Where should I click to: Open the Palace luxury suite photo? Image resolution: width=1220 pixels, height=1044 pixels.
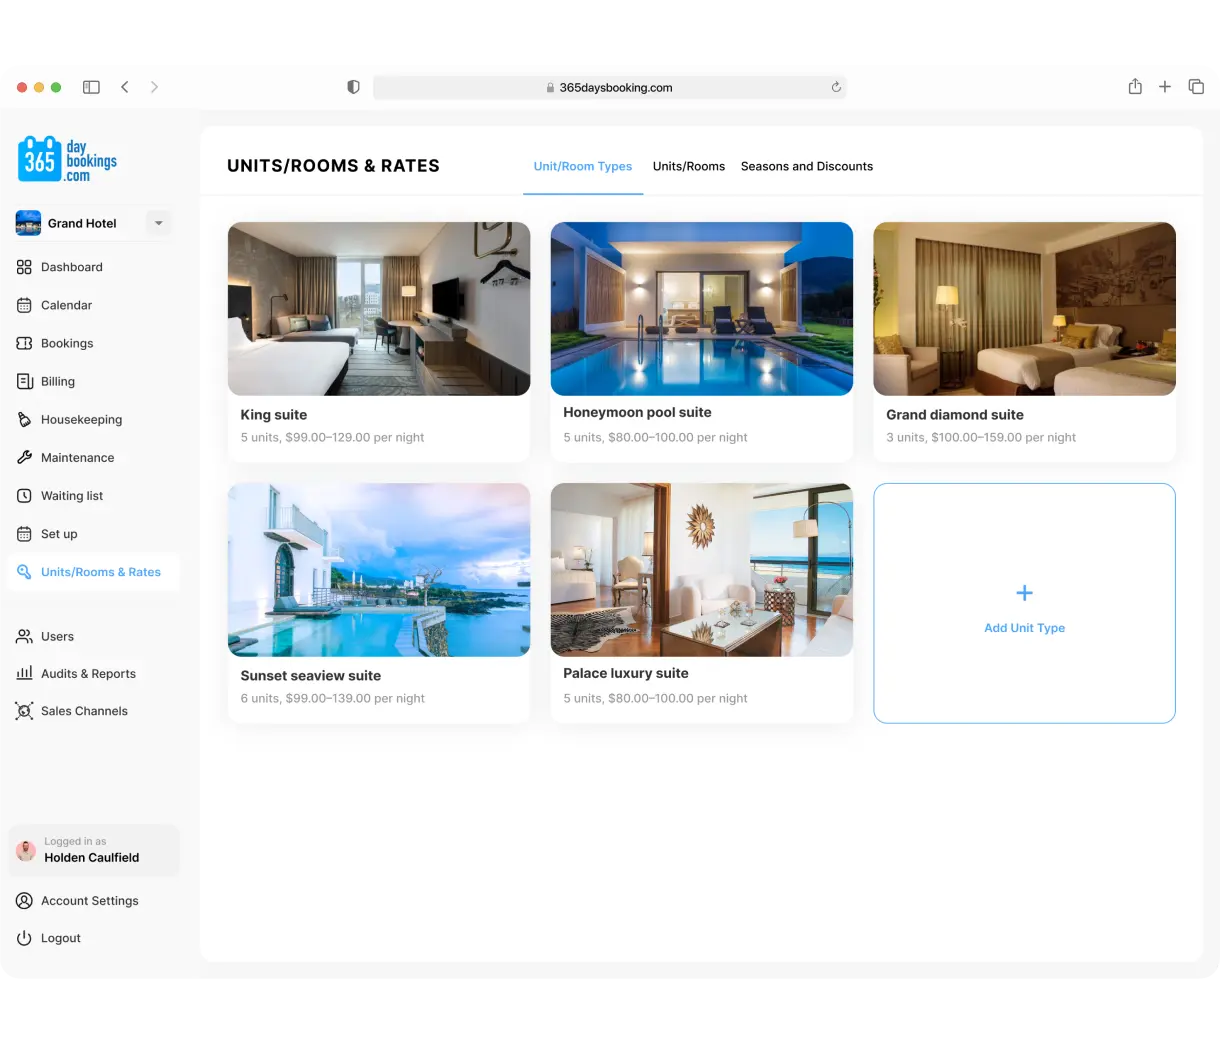click(702, 570)
